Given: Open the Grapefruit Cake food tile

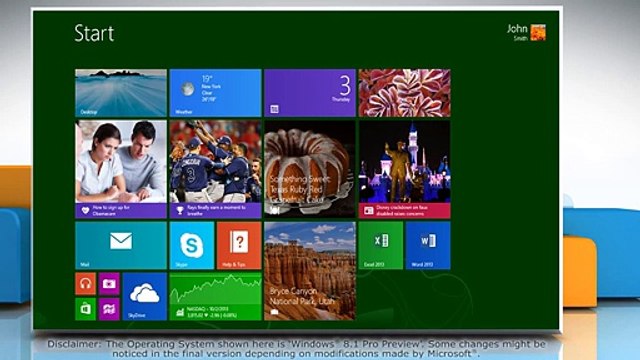Looking at the screenshot, I should [310, 169].
